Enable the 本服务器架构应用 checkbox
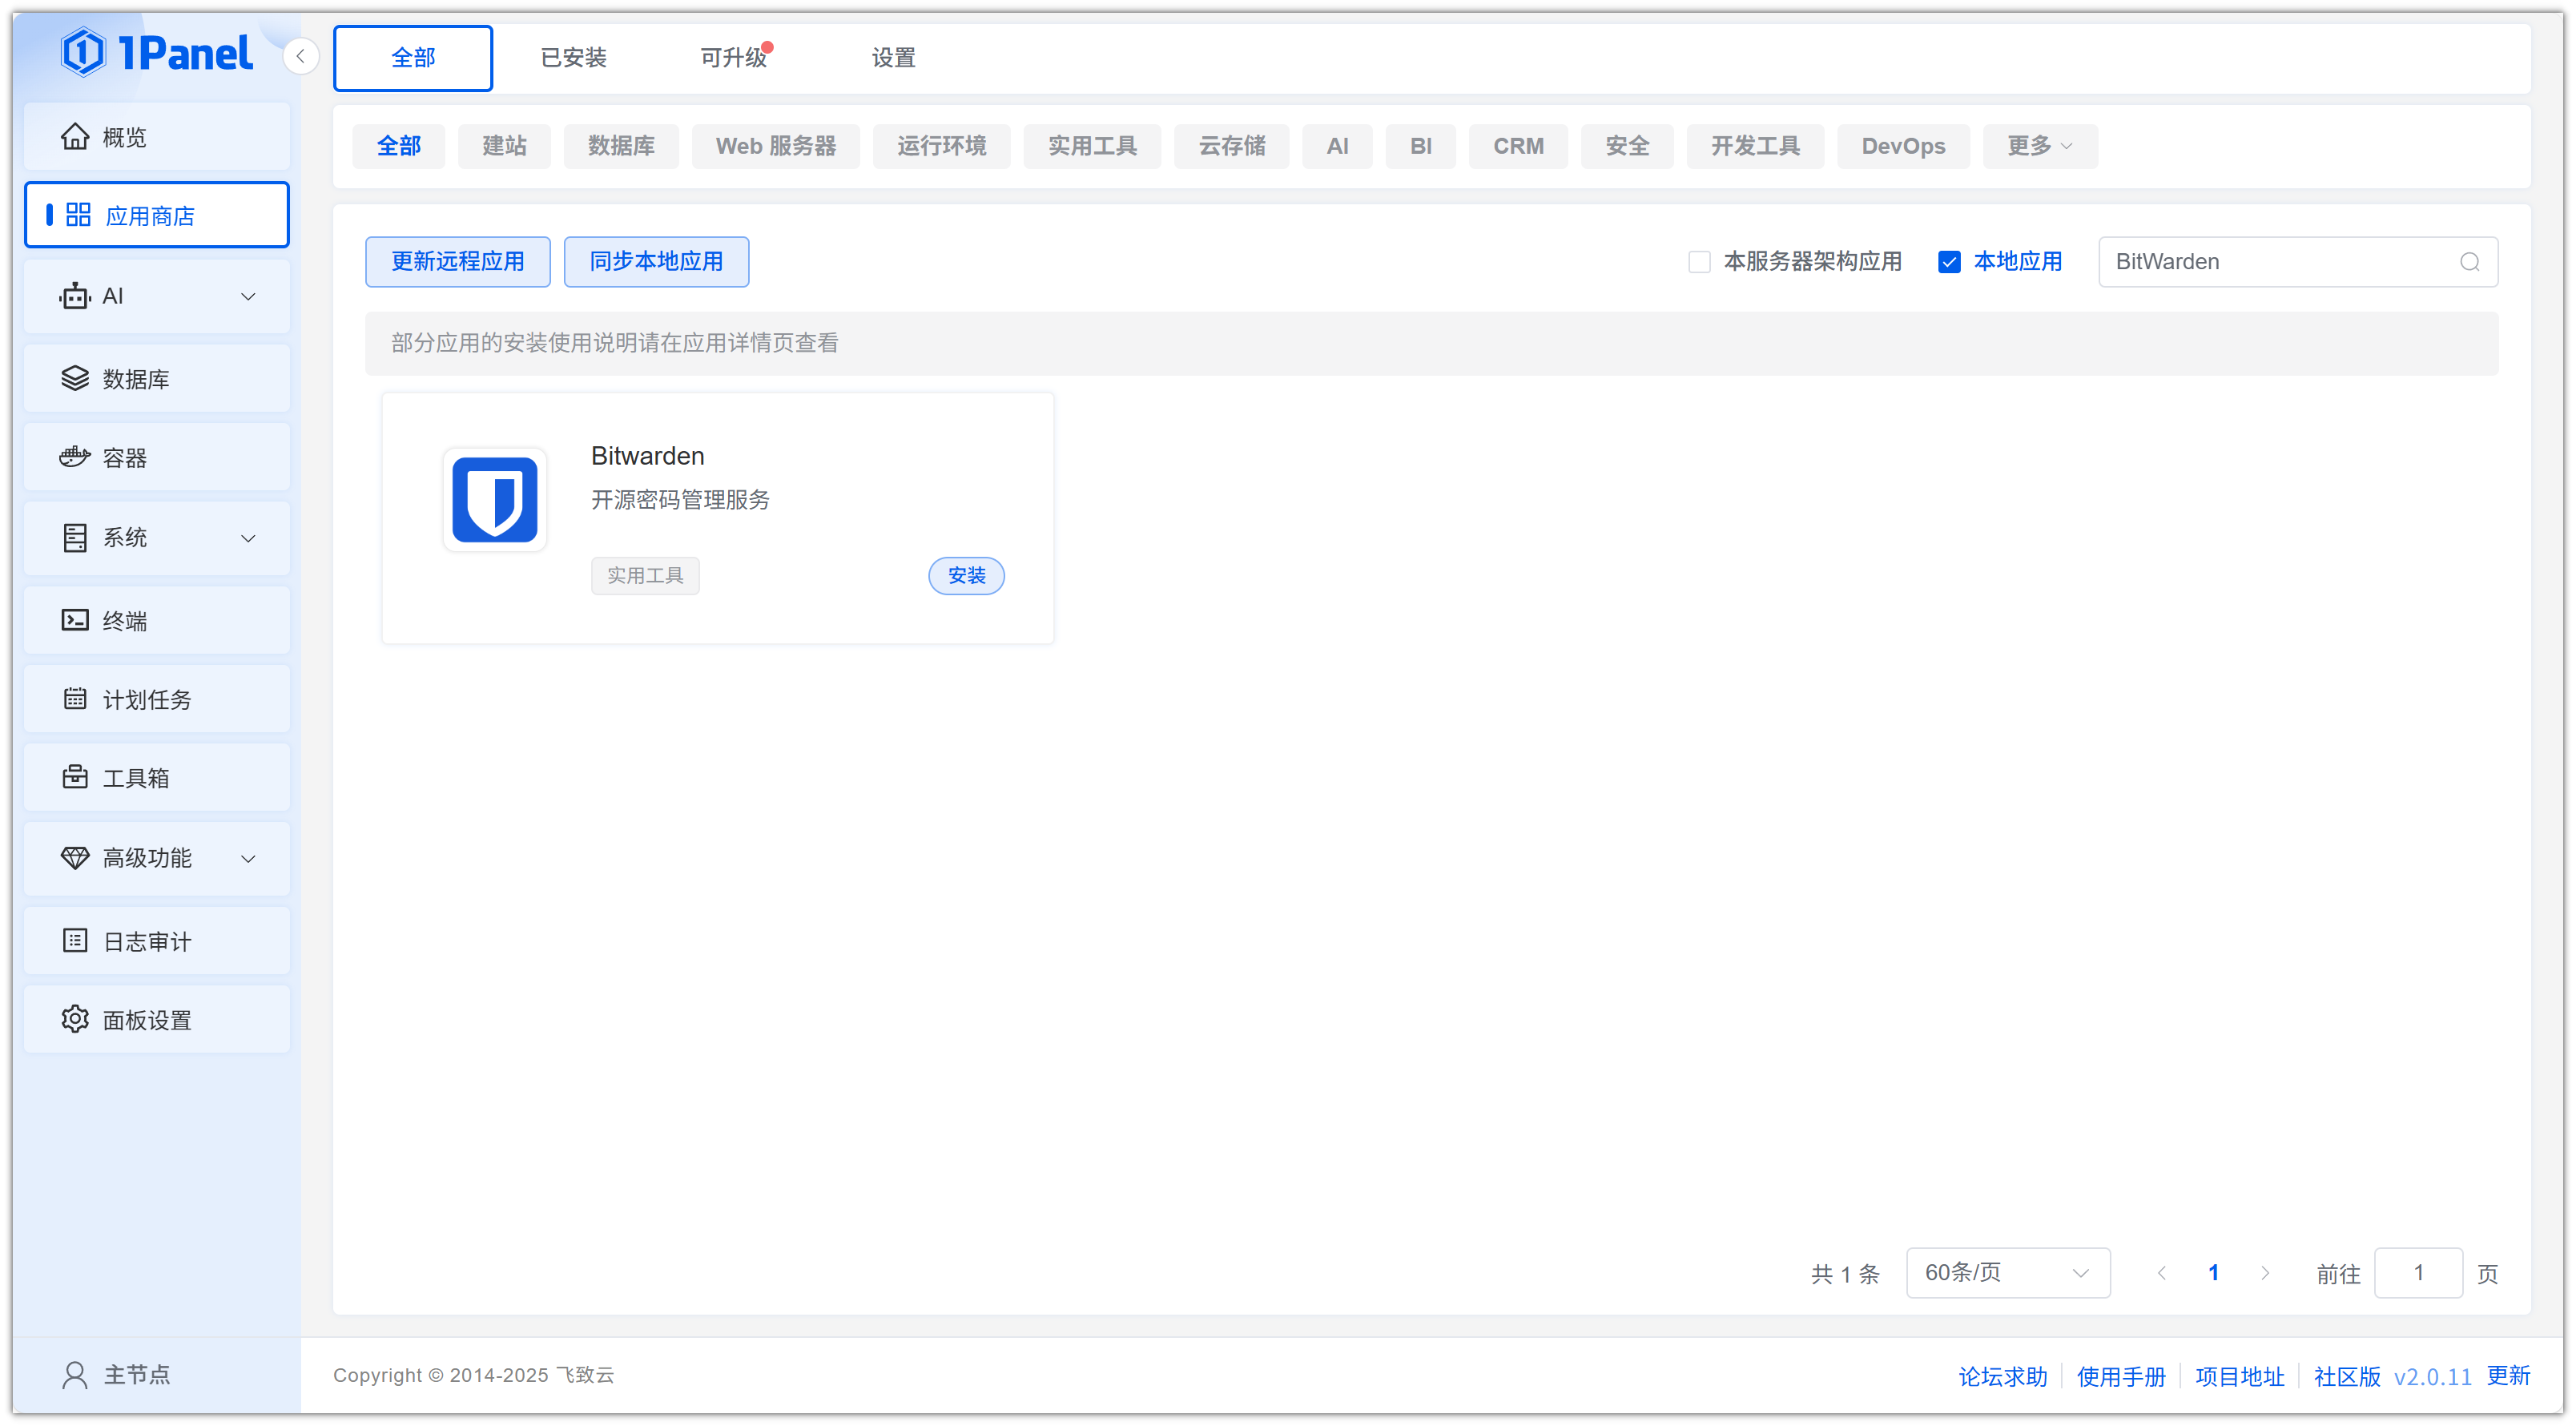2576x1426 pixels. [1699, 262]
